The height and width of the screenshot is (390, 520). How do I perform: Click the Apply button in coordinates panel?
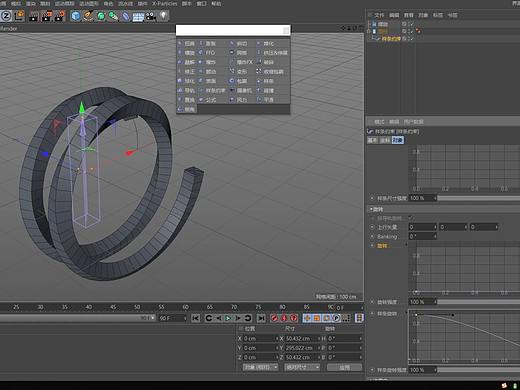(344, 367)
